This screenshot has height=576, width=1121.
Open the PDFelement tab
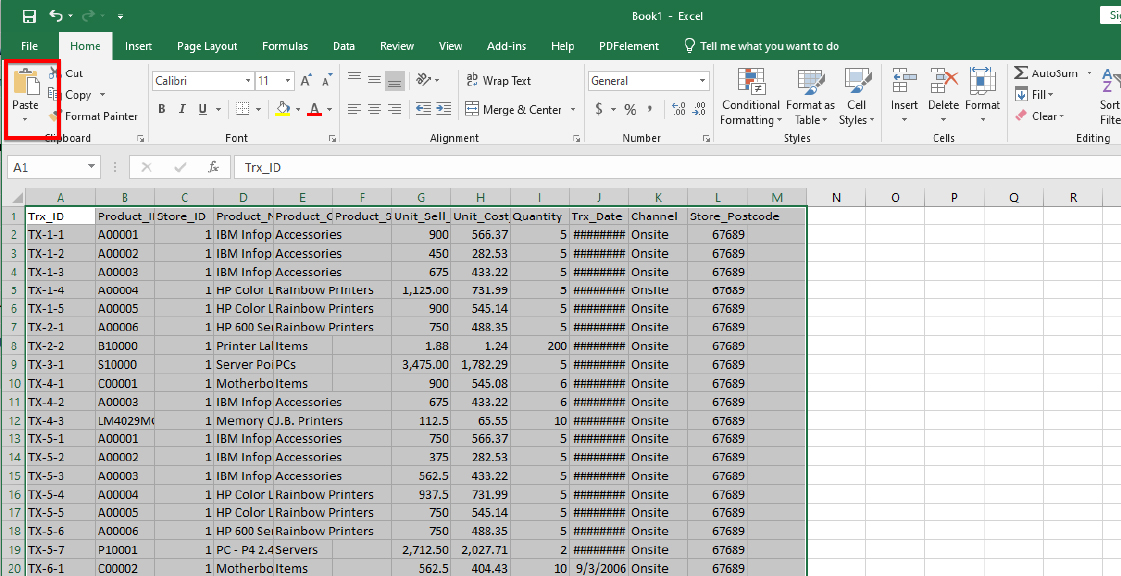point(627,45)
